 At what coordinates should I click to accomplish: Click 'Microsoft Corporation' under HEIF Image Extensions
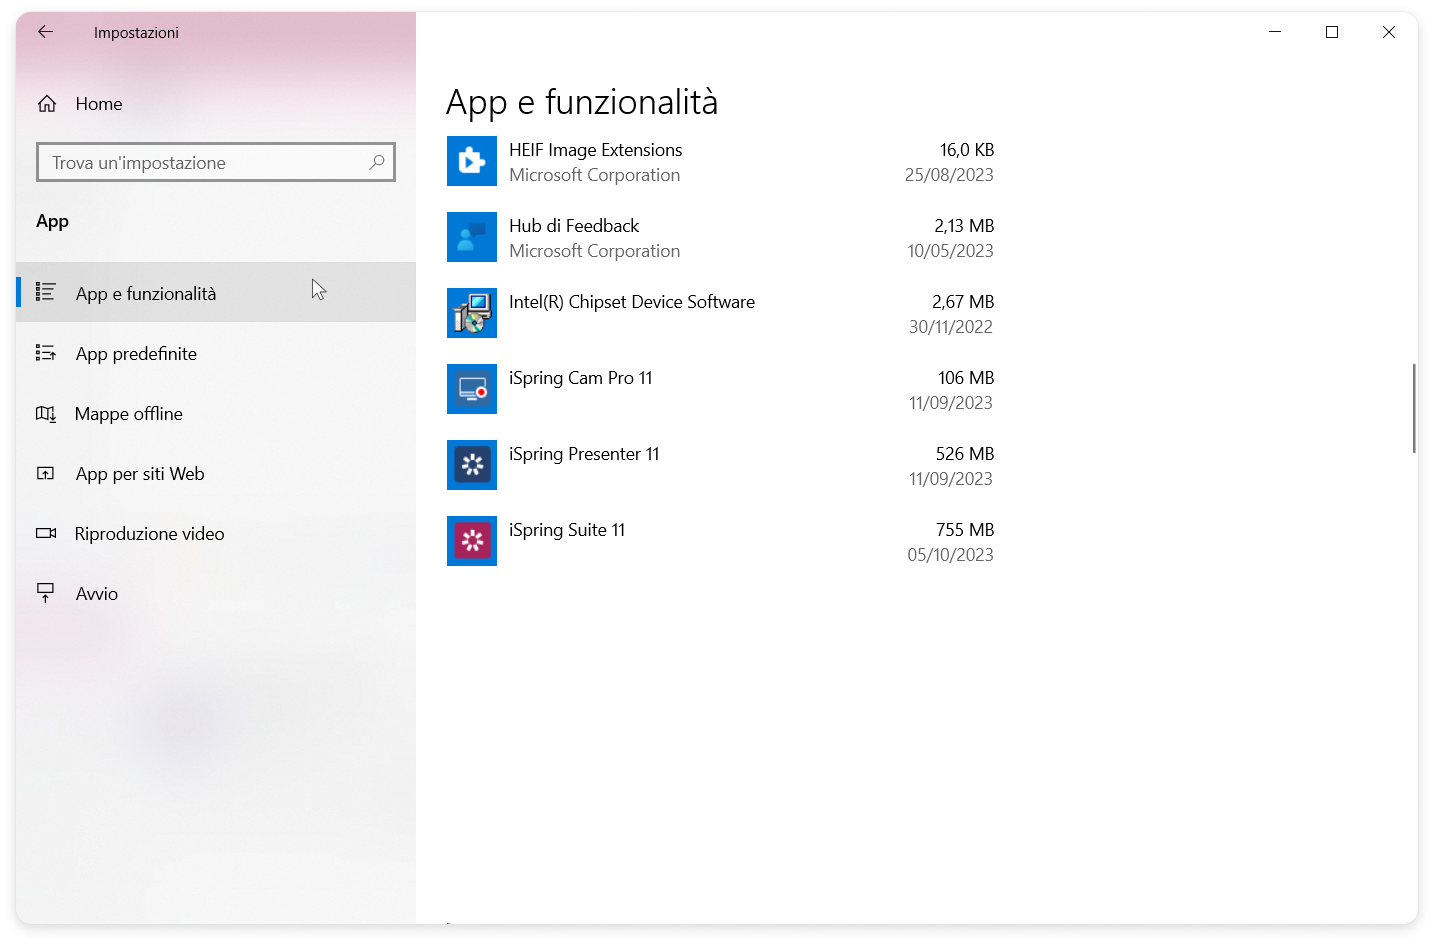tap(594, 175)
